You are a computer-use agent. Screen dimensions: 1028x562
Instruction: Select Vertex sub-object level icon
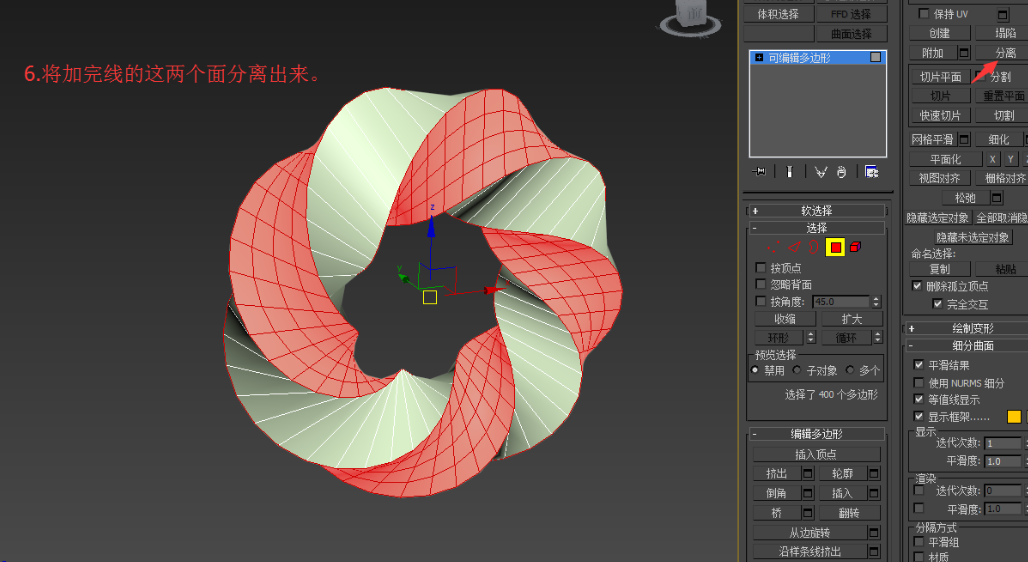774,247
